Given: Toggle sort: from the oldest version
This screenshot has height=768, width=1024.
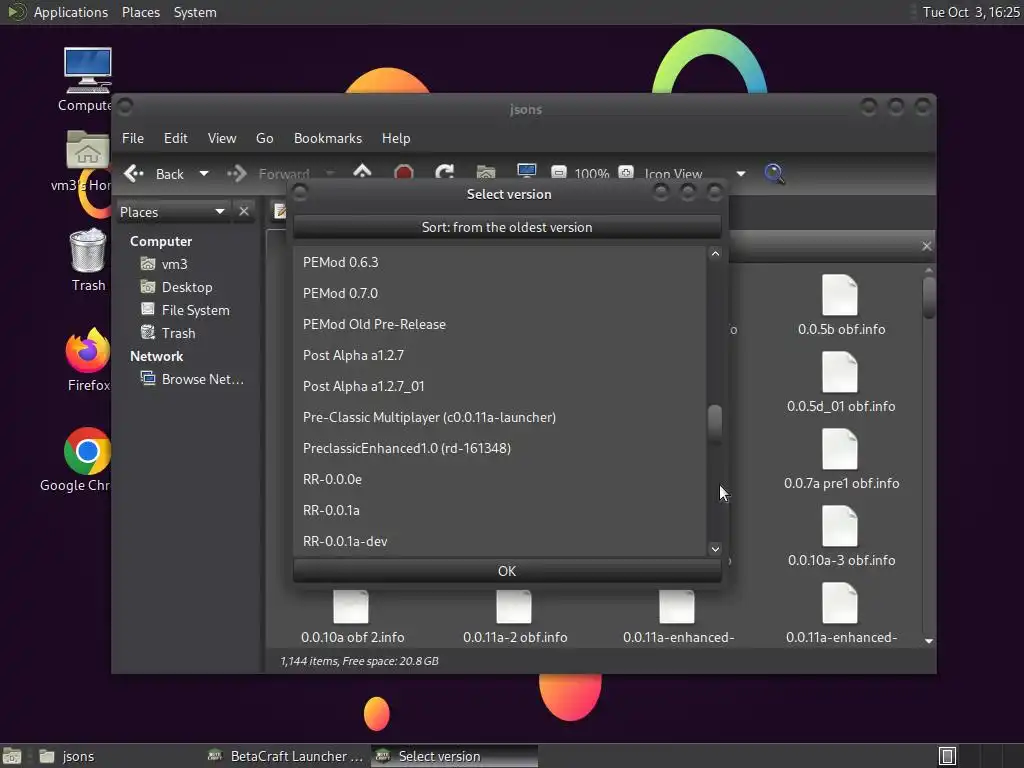Looking at the screenshot, I should 507,227.
